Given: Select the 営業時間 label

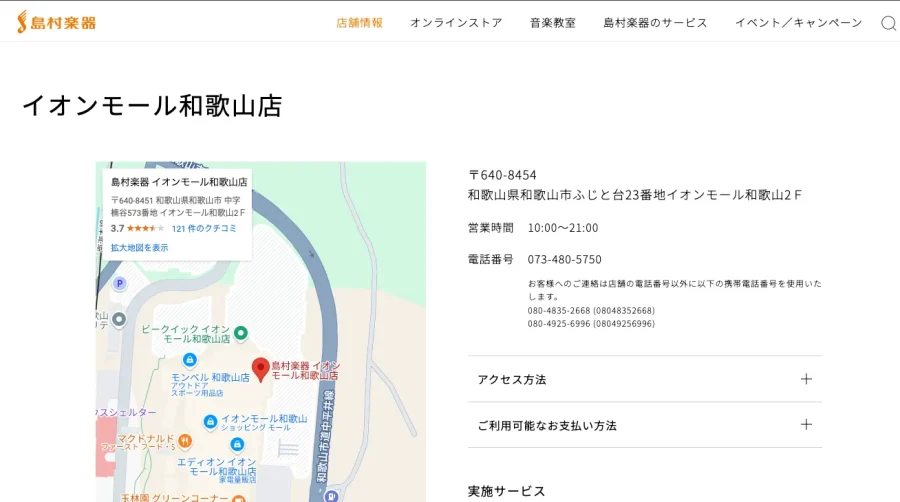Looking at the screenshot, I should point(491,228).
